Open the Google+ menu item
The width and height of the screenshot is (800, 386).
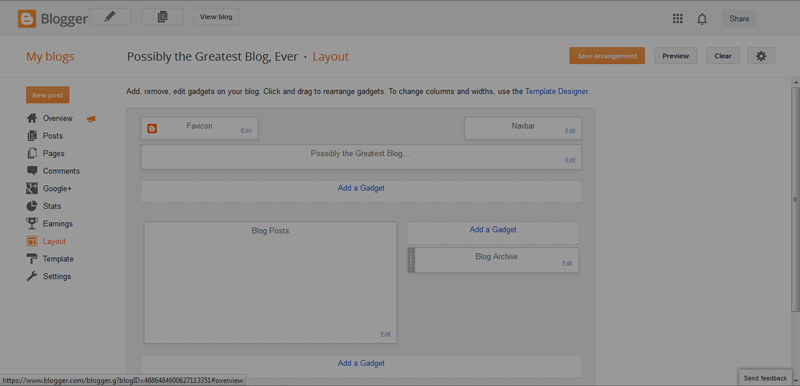click(x=57, y=189)
